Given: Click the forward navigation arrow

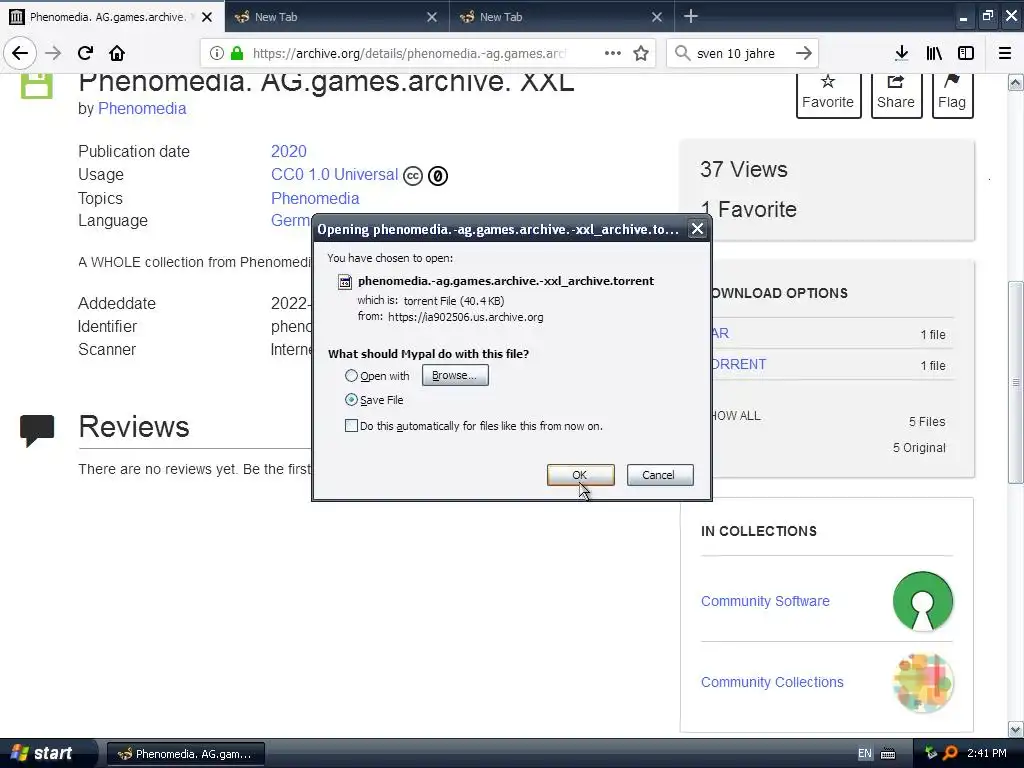Looking at the screenshot, I should pos(54,53).
